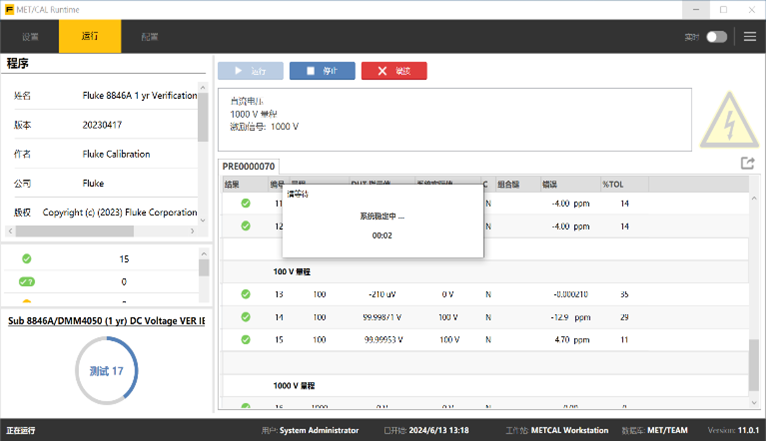
Task: Click the red X terminate button
Action: tap(394, 71)
